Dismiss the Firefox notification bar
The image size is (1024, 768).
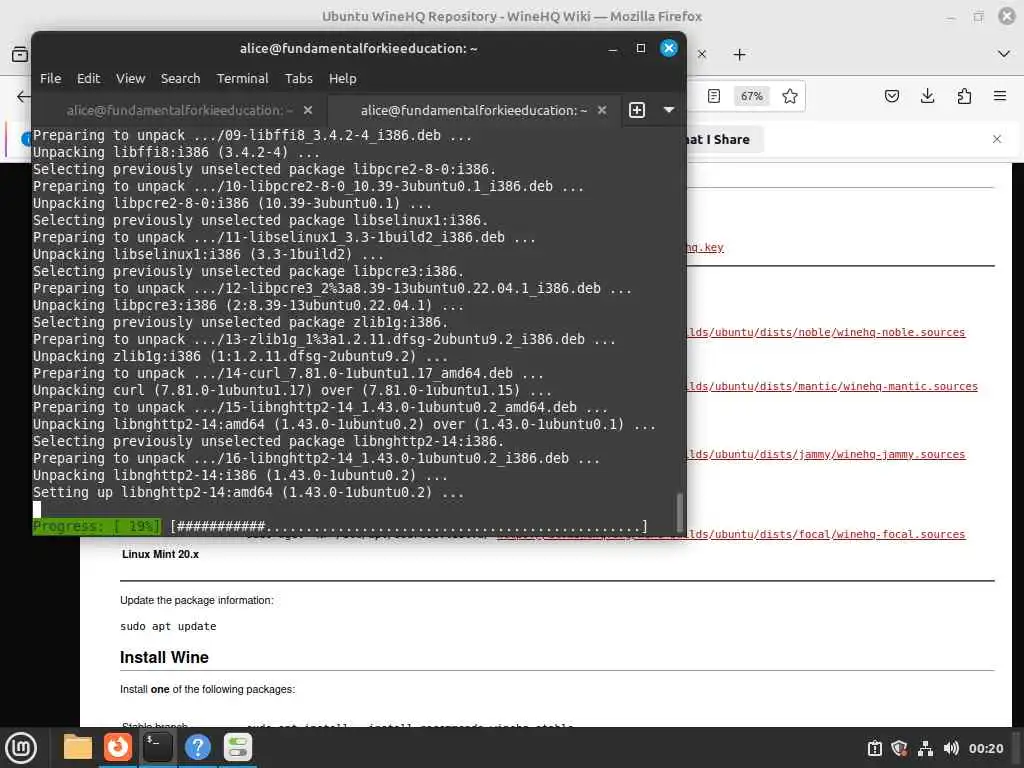(x=997, y=139)
